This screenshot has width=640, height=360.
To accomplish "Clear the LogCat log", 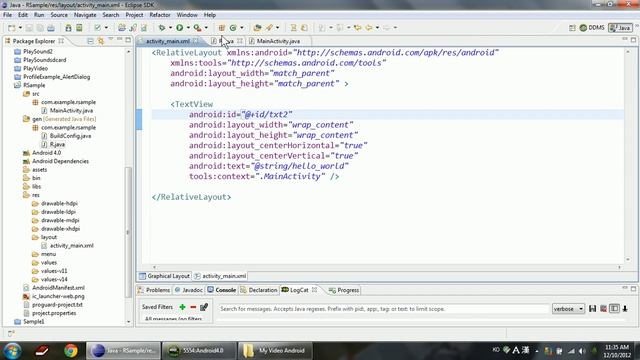I will (x=603, y=309).
